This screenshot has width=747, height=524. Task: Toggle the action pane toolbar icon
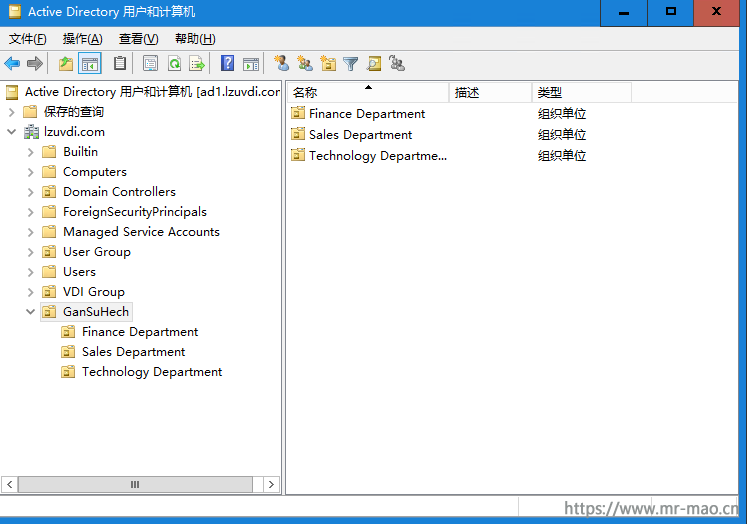click(x=251, y=63)
